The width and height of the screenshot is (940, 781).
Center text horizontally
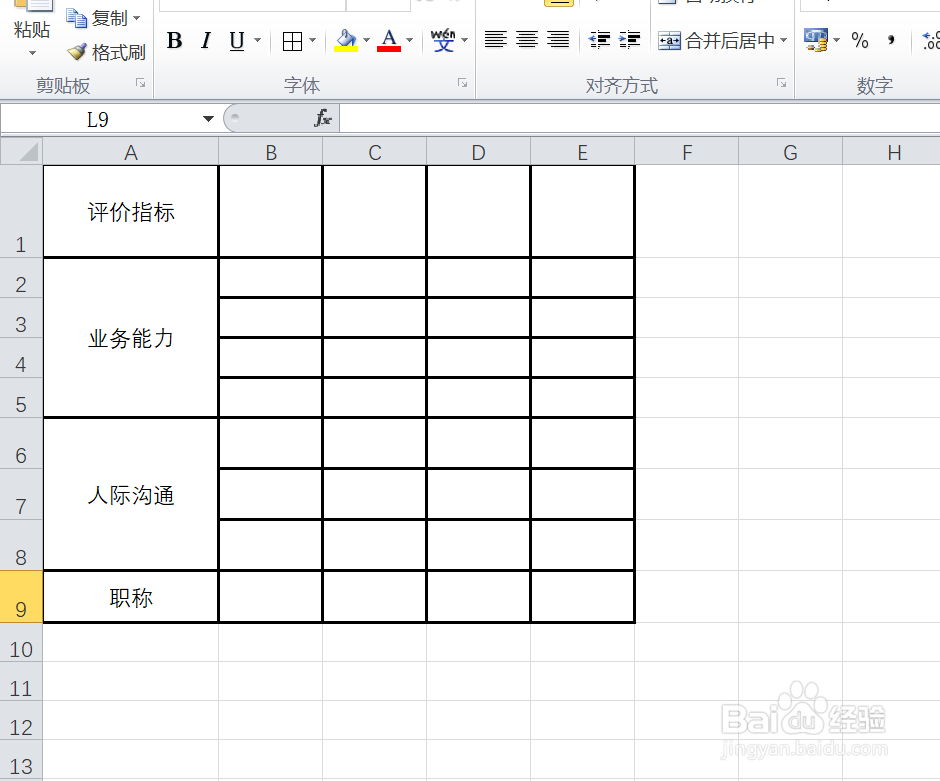point(527,40)
